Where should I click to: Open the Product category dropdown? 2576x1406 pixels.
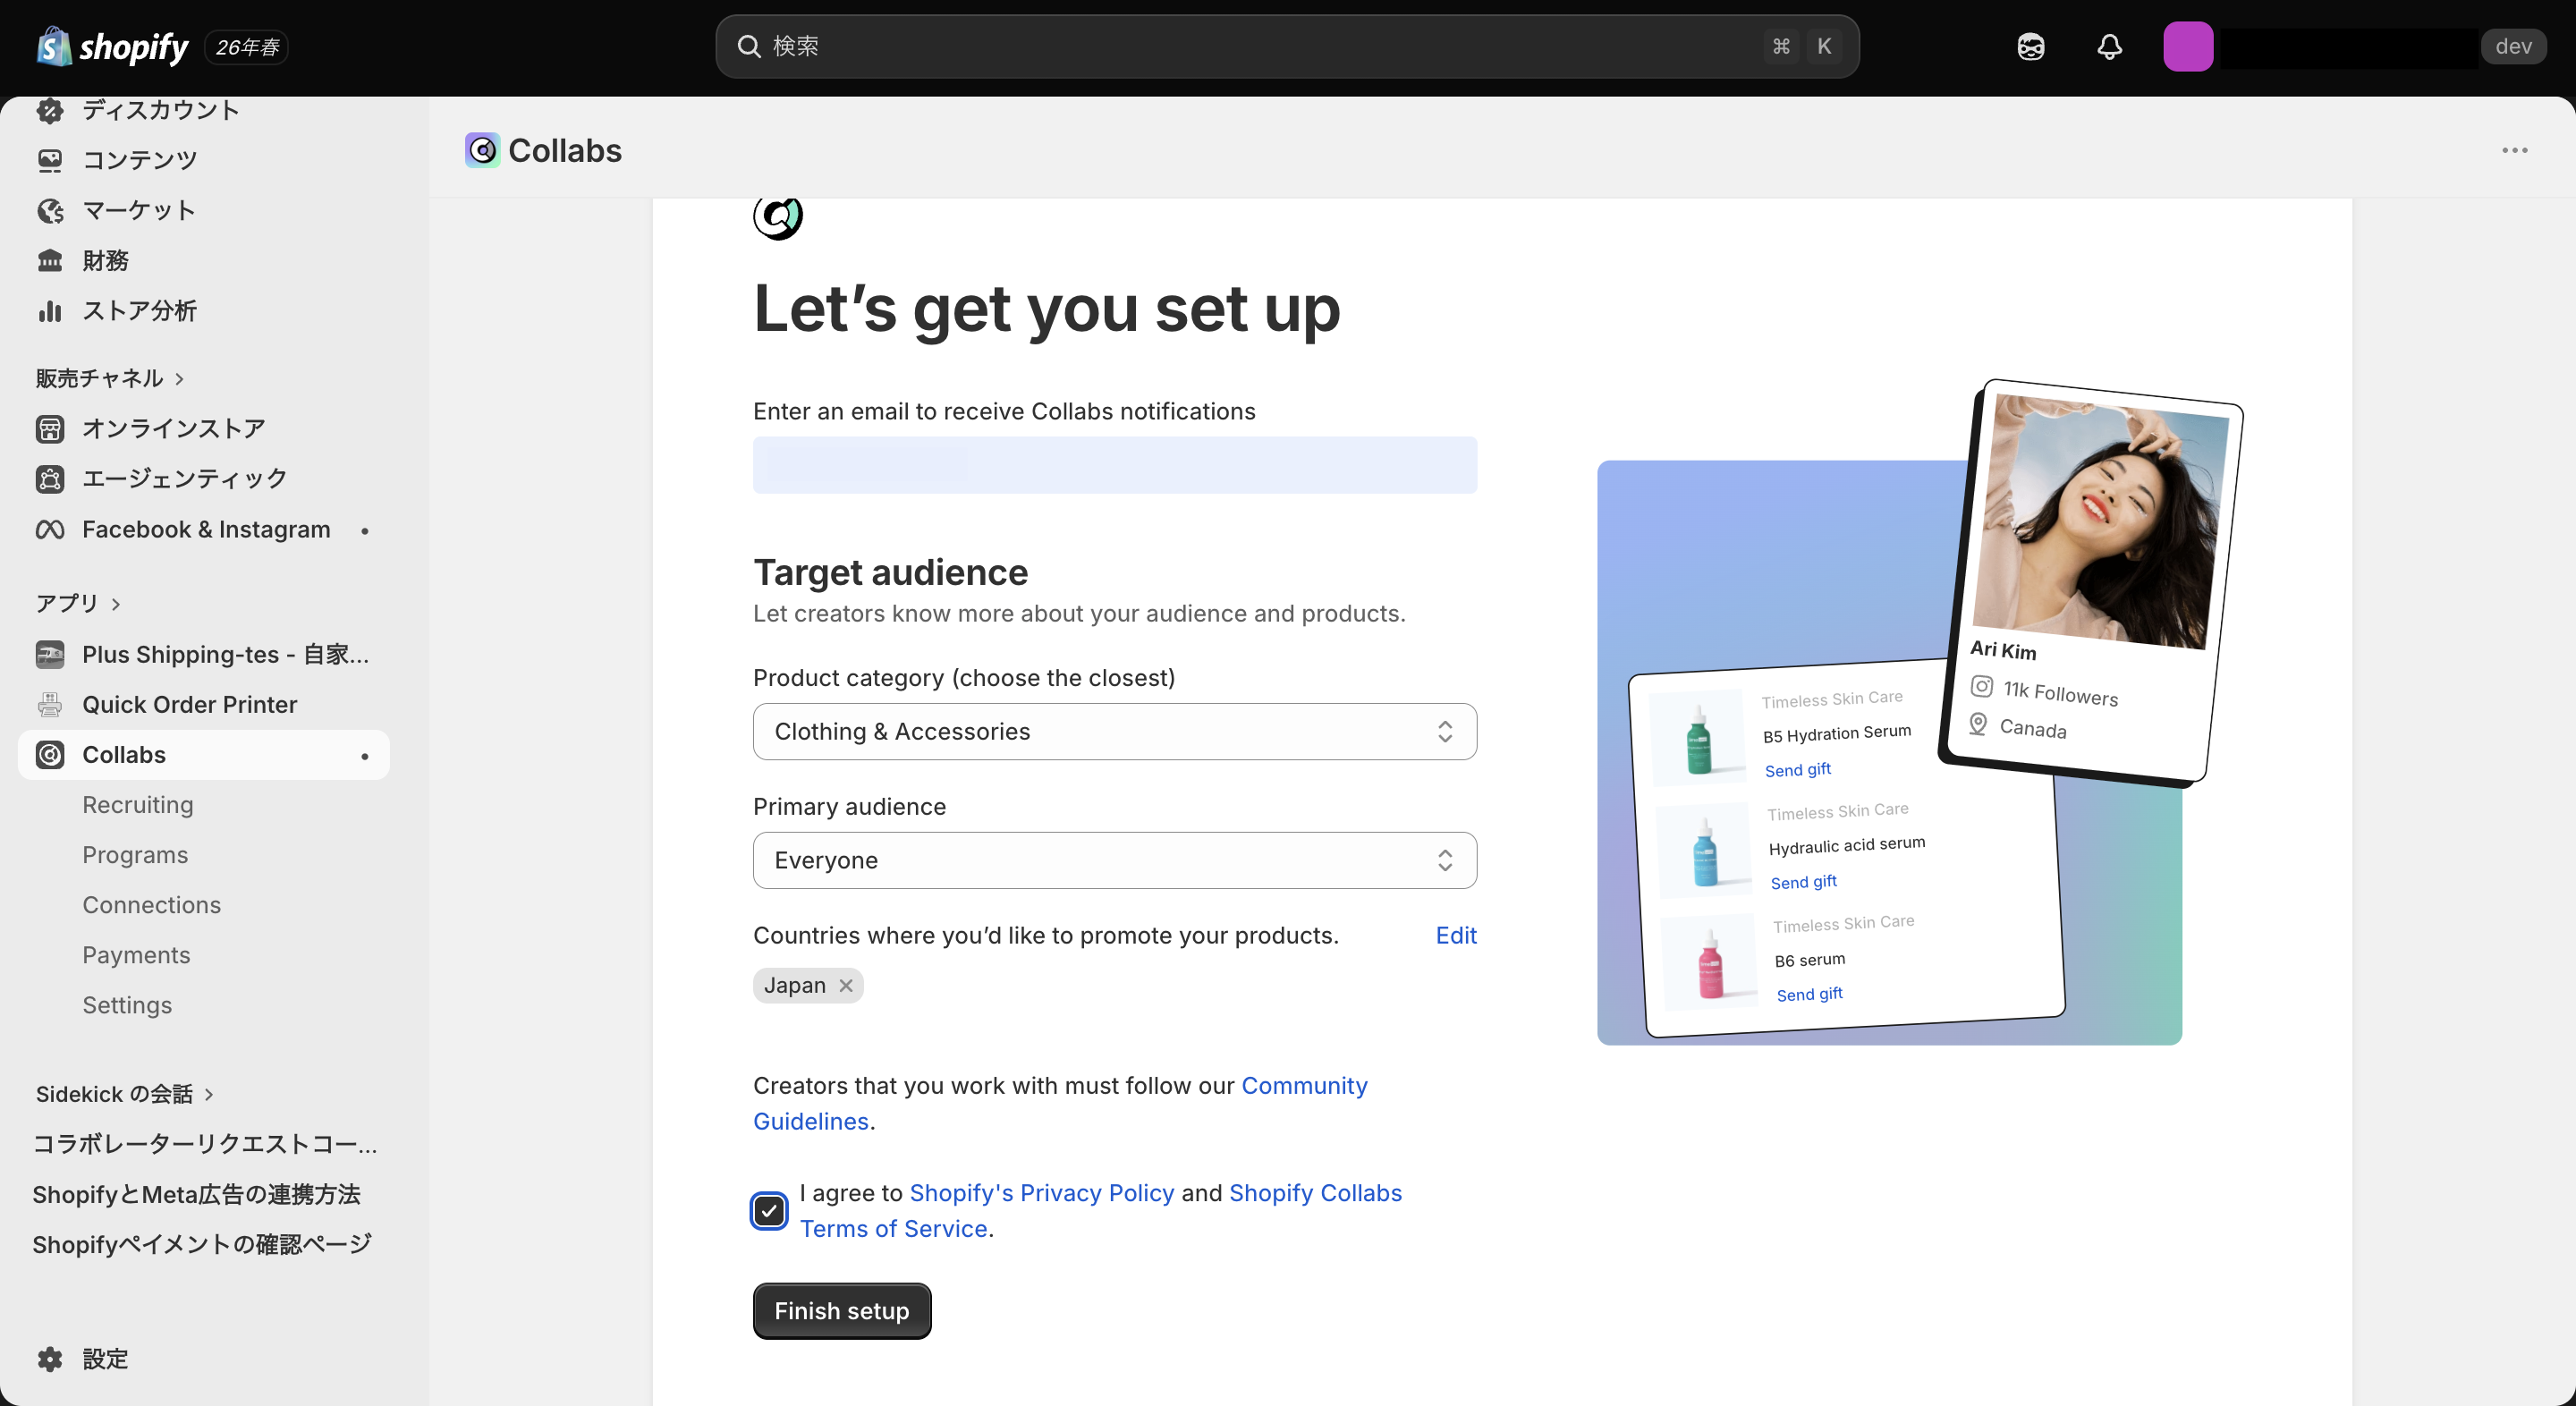(1114, 731)
